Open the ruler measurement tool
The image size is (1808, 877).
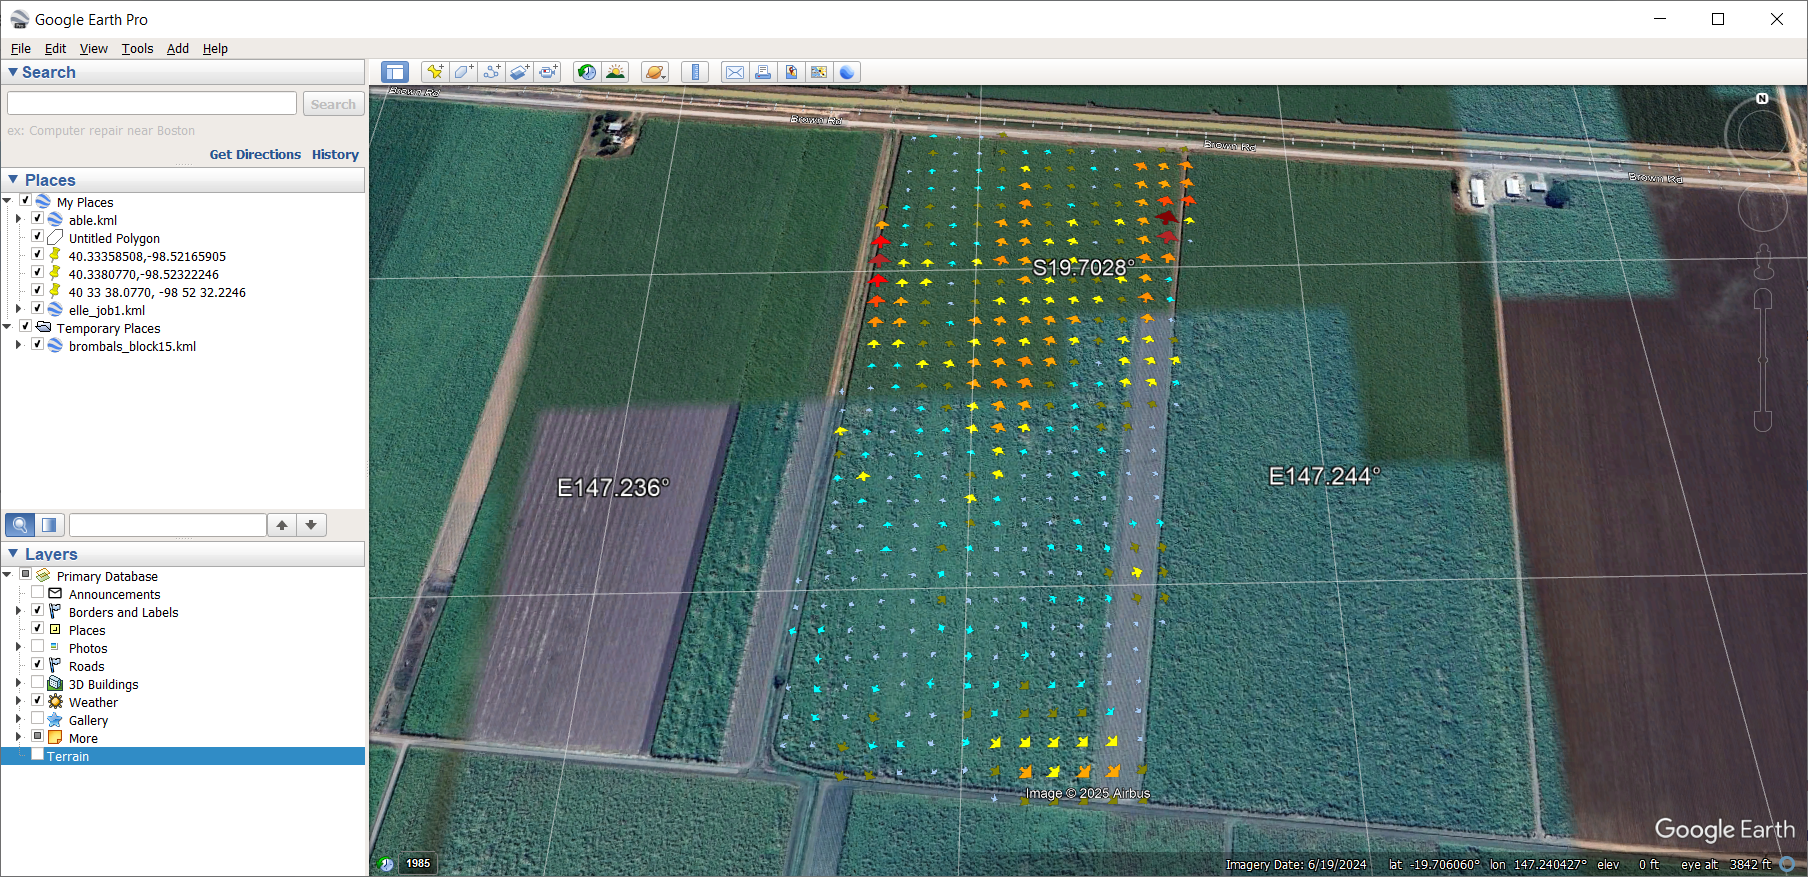(x=695, y=72)
